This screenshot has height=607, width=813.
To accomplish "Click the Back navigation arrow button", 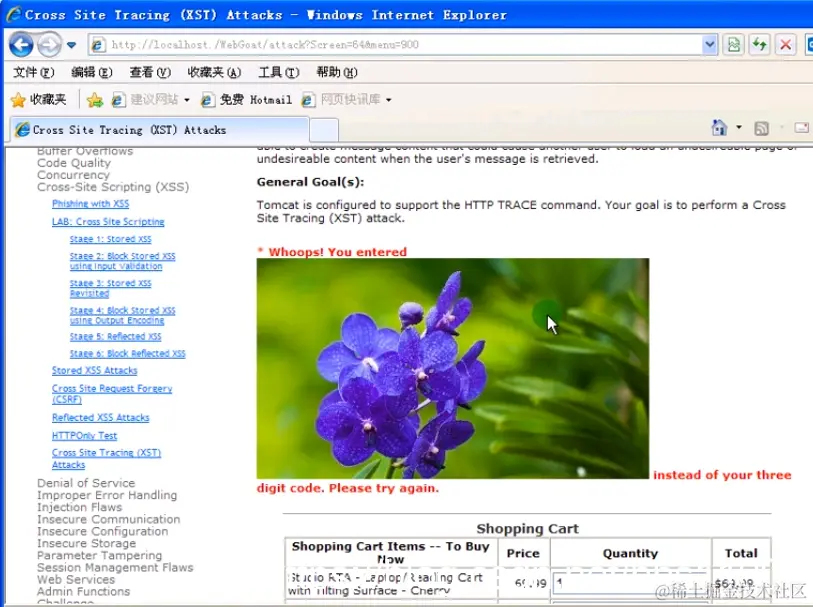I will point(21,45).
